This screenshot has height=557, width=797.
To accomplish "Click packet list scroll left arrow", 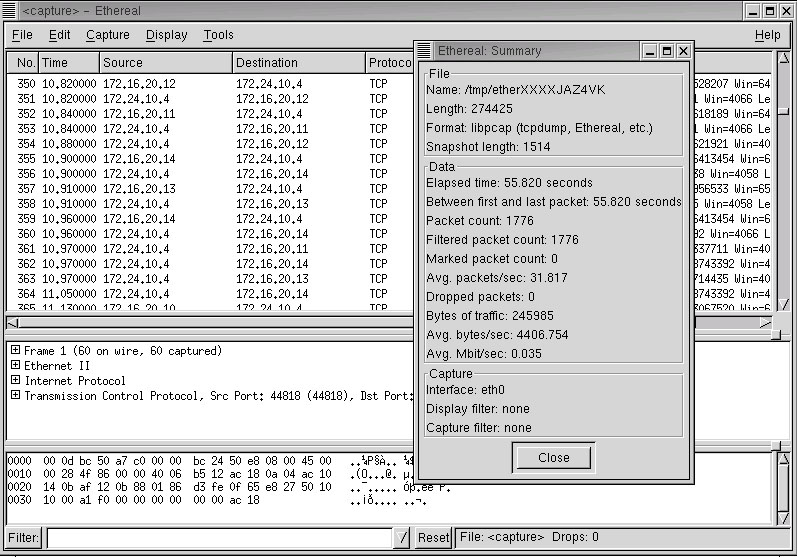I will click(13, 323).
